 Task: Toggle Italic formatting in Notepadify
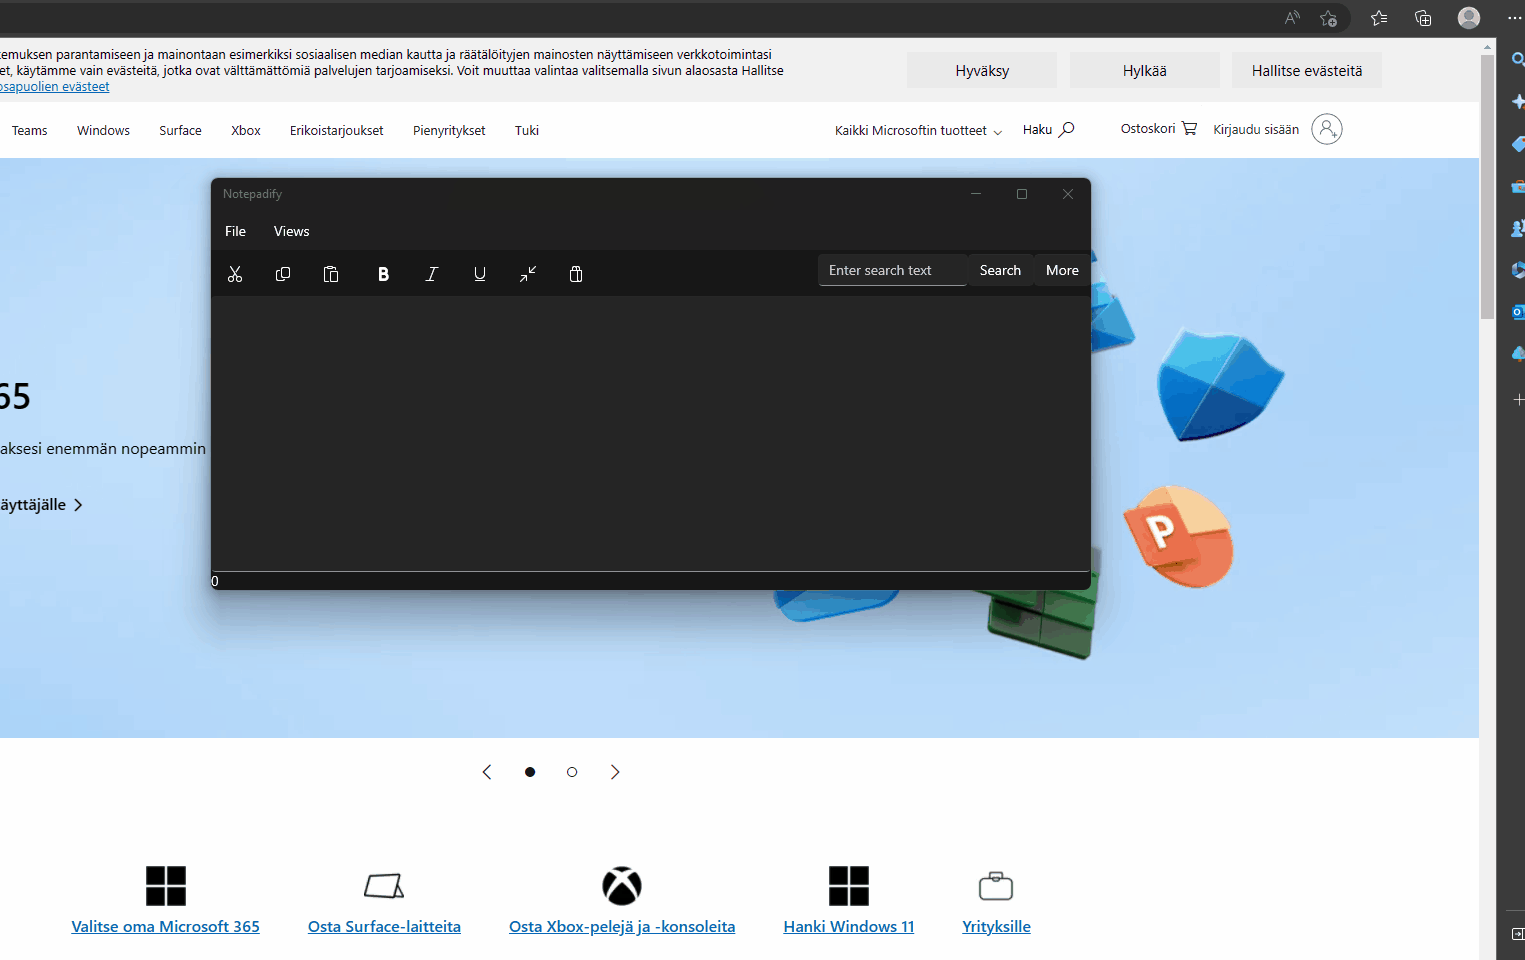[x=432, y=274]
